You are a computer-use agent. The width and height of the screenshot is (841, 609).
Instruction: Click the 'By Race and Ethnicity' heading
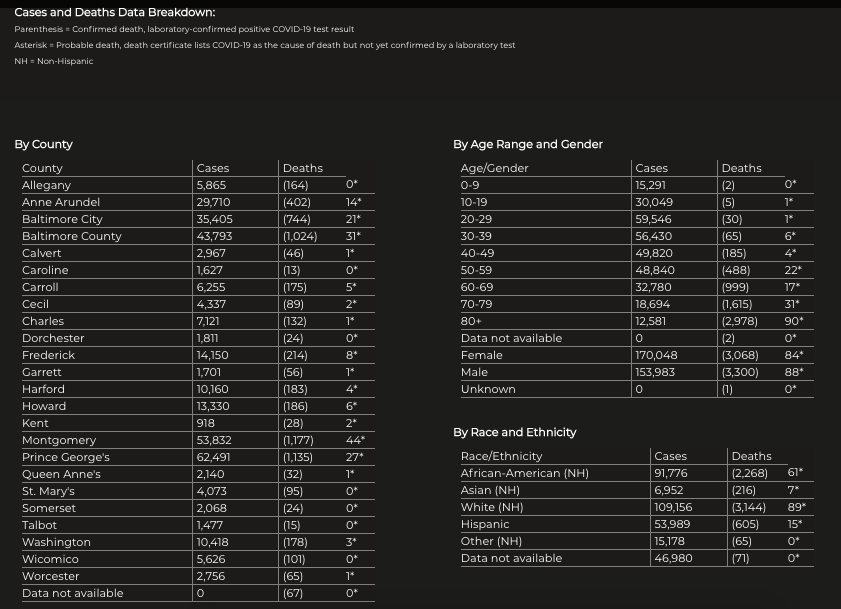point(514,432)
